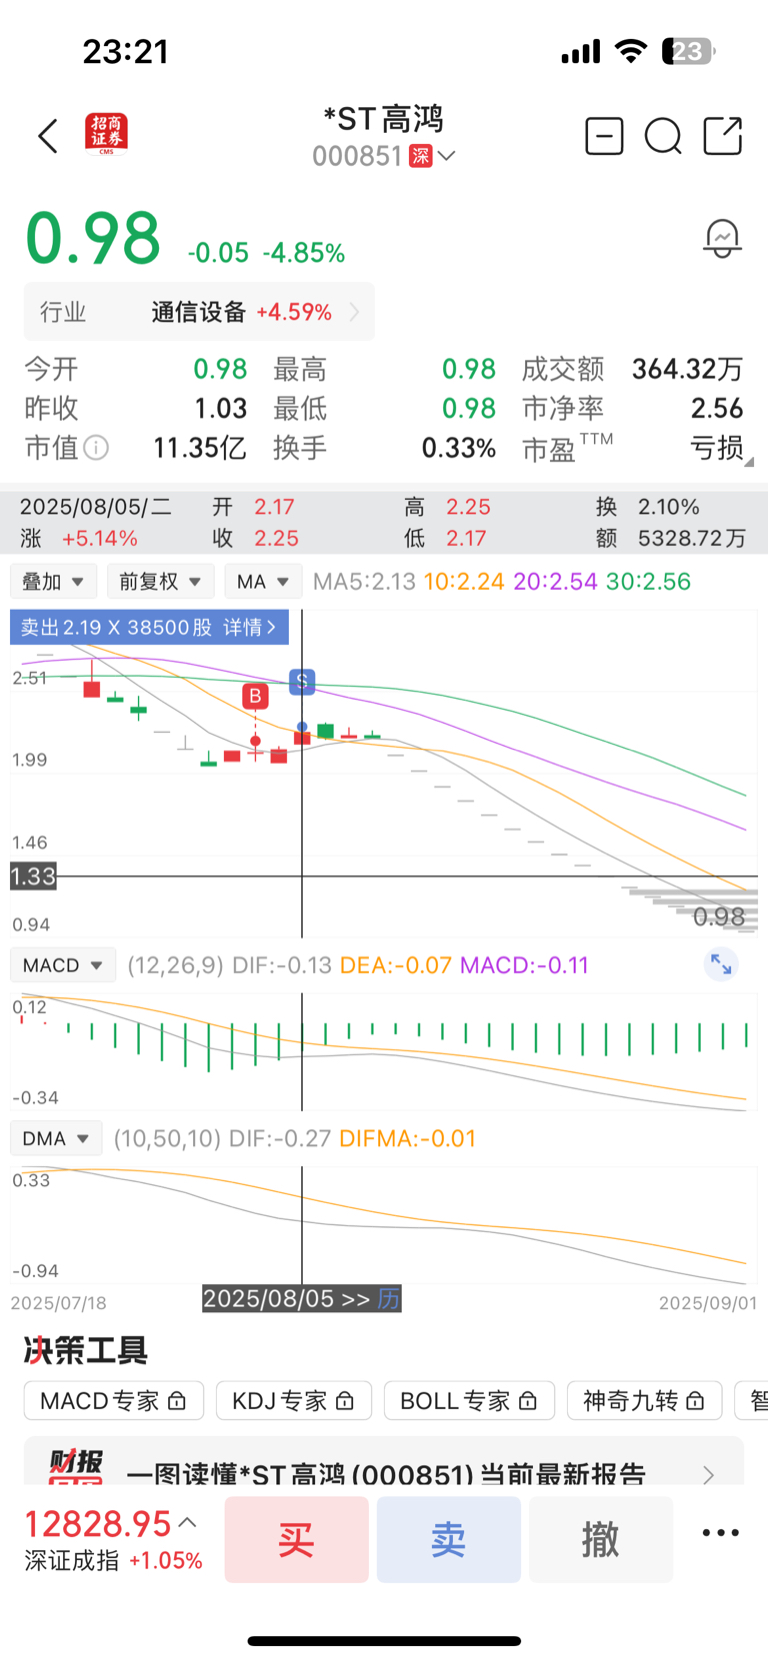Tap the 决策工具 section heading
Screen dimensions: 768x1663
point(86,1350)
